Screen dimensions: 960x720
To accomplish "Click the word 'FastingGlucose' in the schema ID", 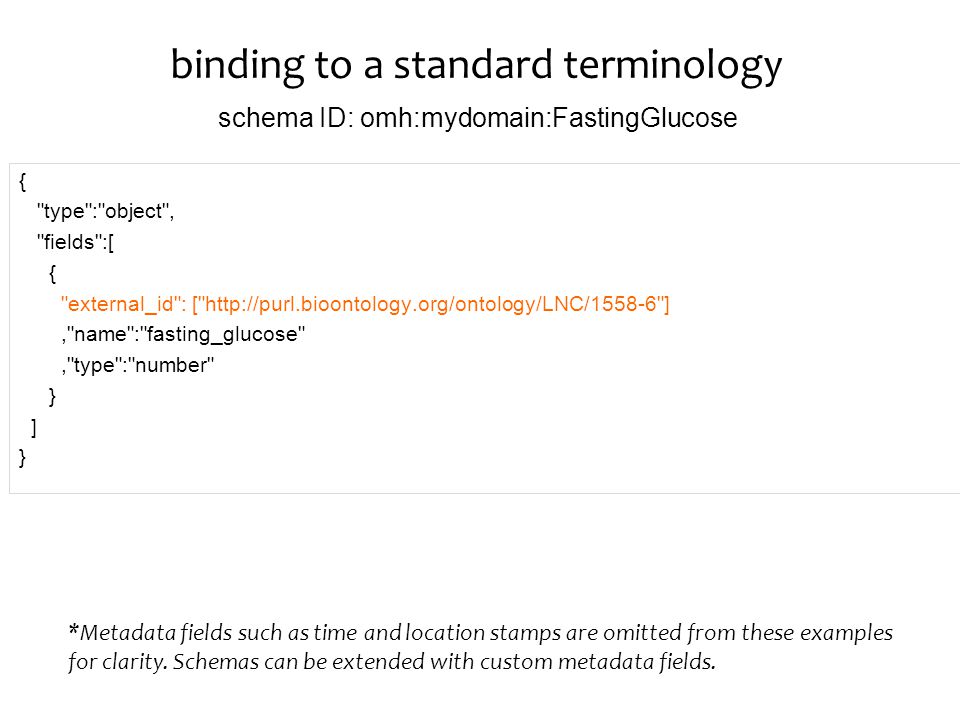I will [x=645, y=118].
